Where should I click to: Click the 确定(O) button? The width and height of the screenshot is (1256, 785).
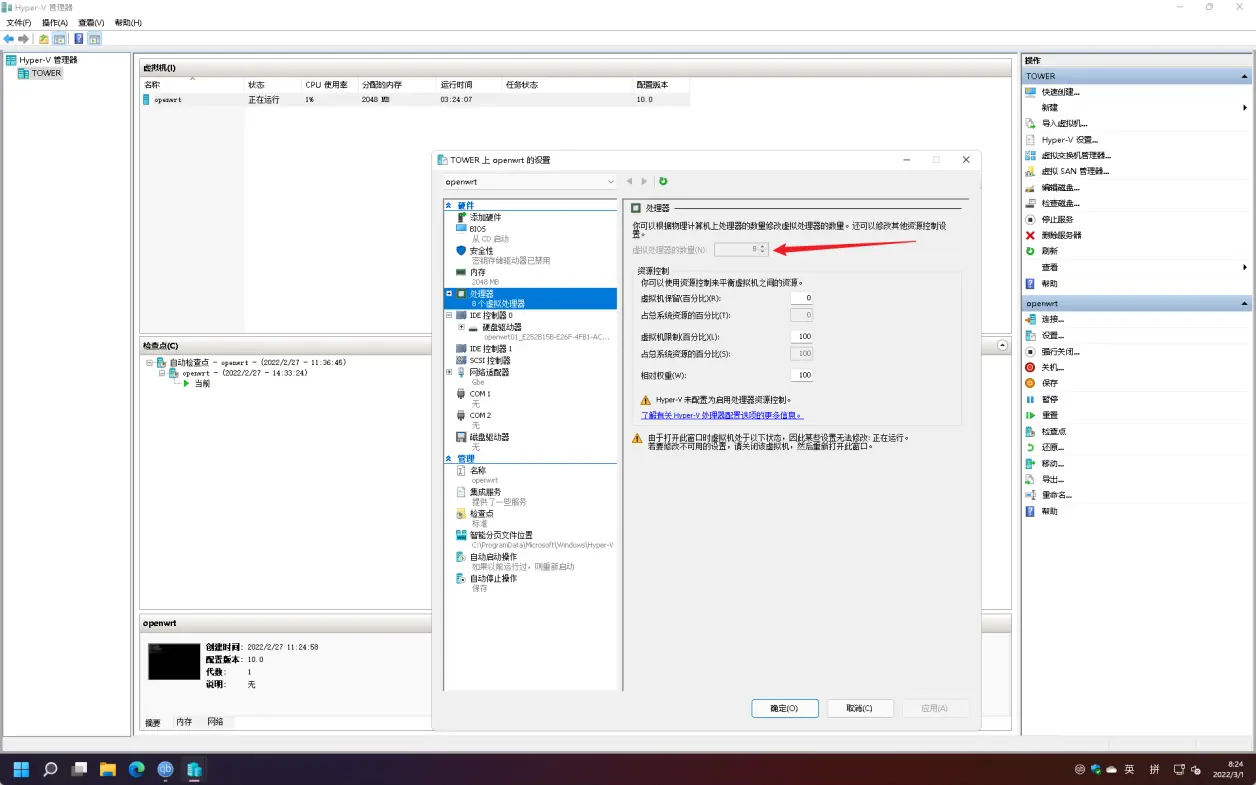785,708
